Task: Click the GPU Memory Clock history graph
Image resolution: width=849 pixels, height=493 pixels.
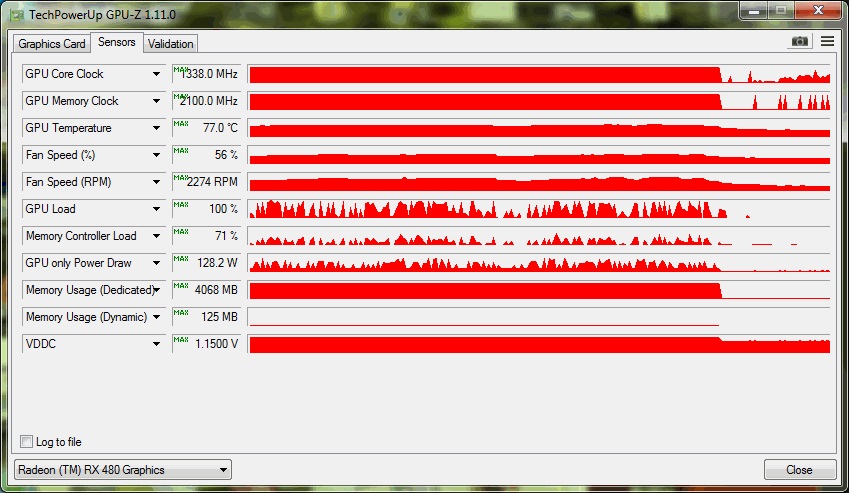Action: point(539,101)
